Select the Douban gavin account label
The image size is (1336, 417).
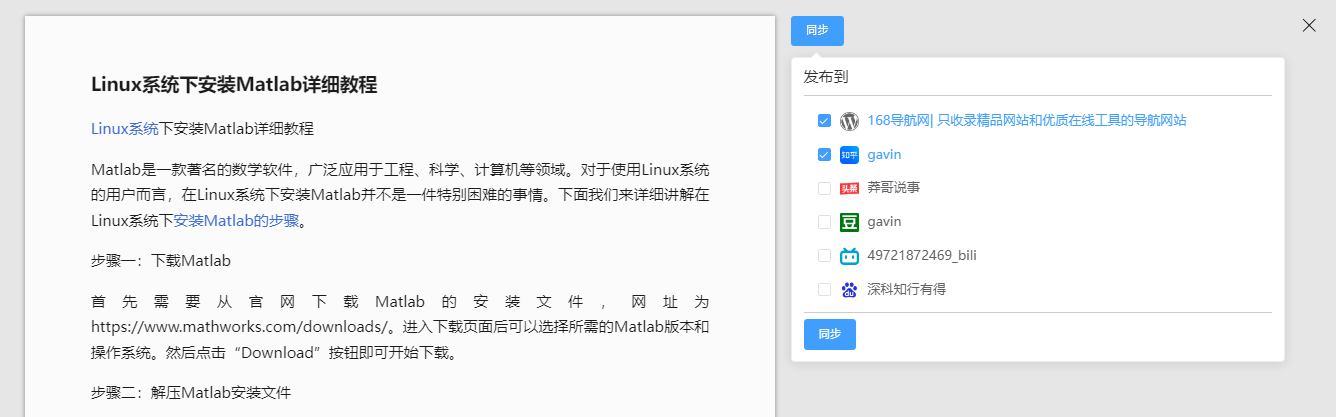click(884, 222)
